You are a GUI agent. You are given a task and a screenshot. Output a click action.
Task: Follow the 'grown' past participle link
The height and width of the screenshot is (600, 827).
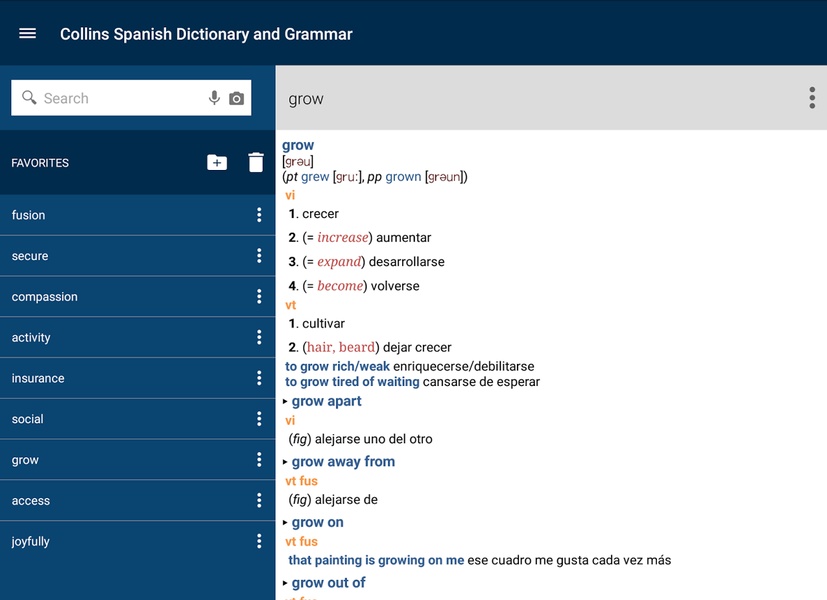point(403,177)
